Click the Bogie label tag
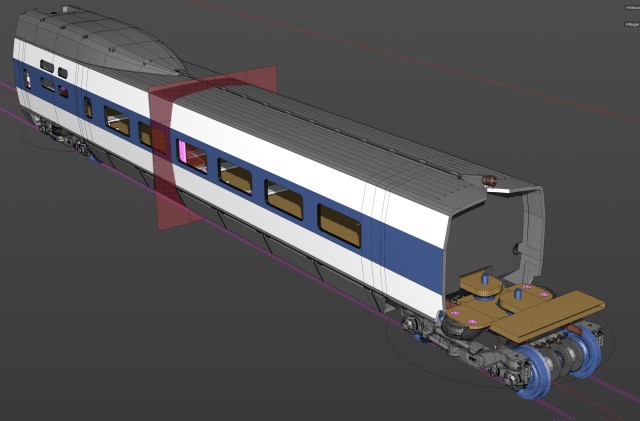 click(632, 25)
